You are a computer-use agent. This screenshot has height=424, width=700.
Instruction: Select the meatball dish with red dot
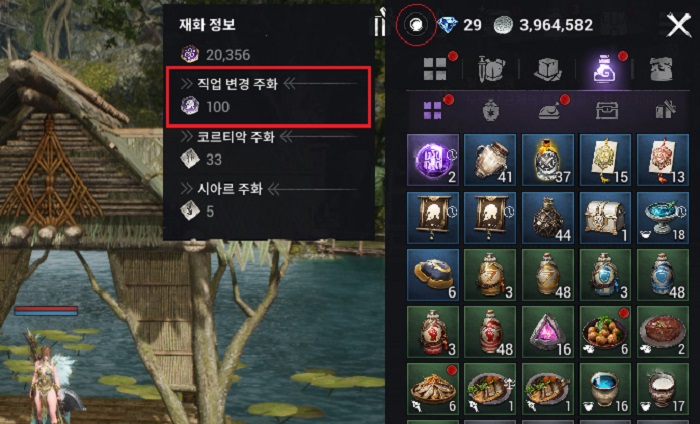tap(605, 332)
